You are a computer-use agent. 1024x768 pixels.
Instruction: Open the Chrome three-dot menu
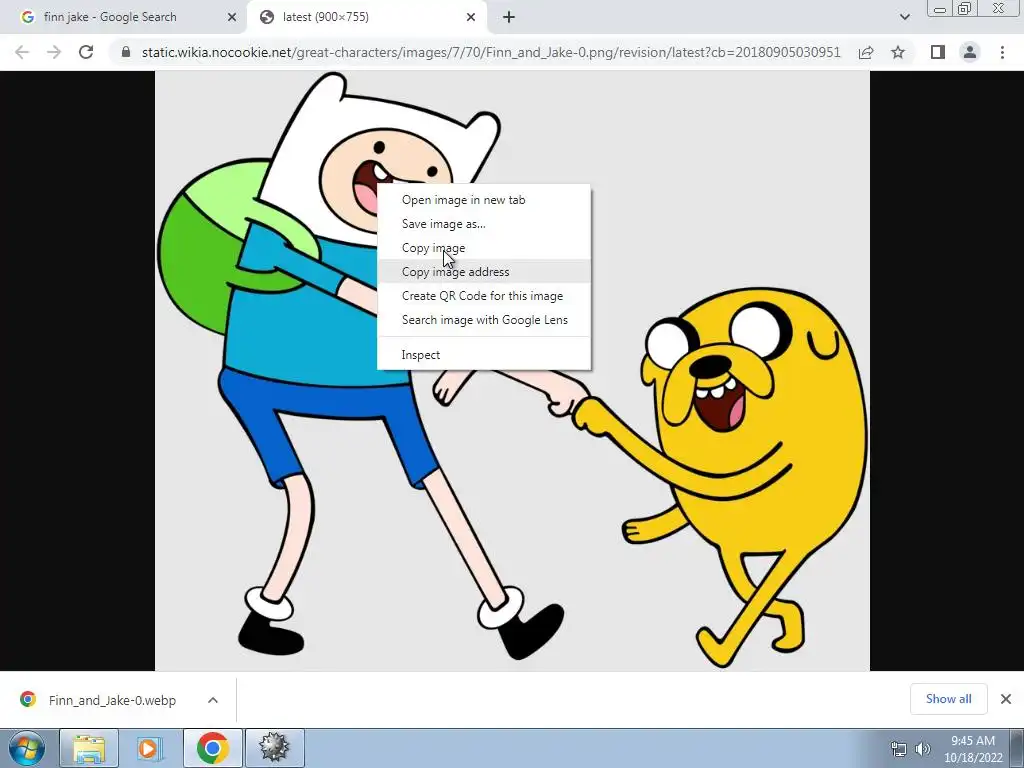(1002, 52)
